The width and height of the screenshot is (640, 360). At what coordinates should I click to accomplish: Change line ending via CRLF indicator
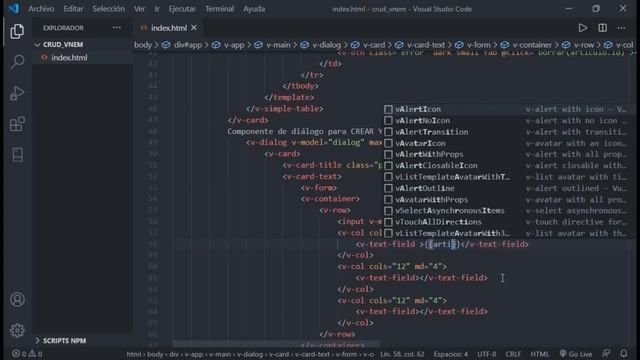tap(513, 354)
